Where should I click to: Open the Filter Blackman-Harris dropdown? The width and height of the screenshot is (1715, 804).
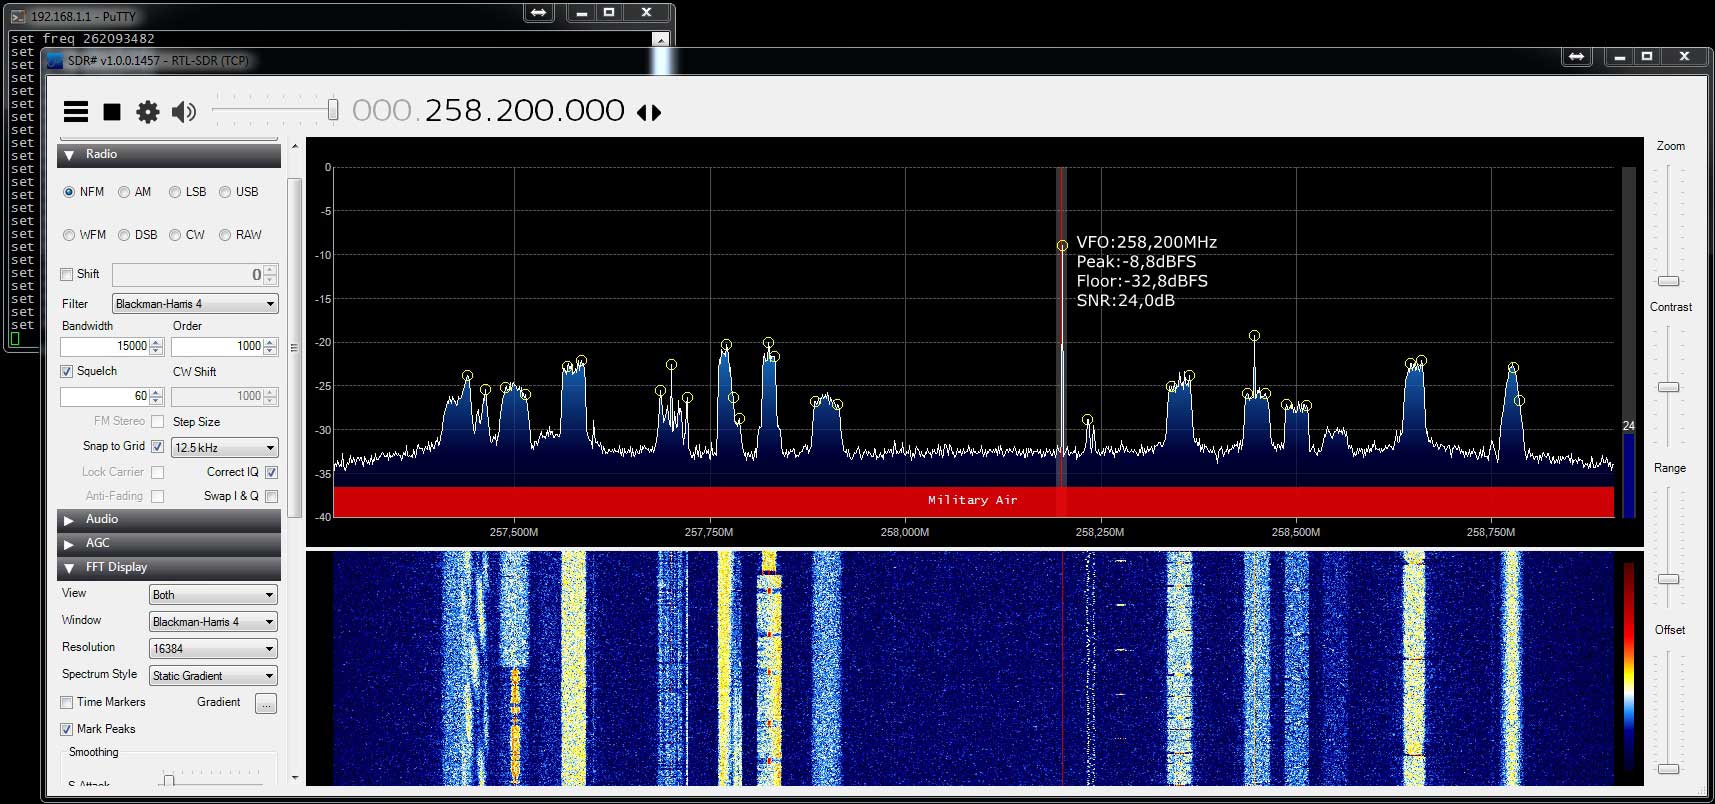point(195,304)
